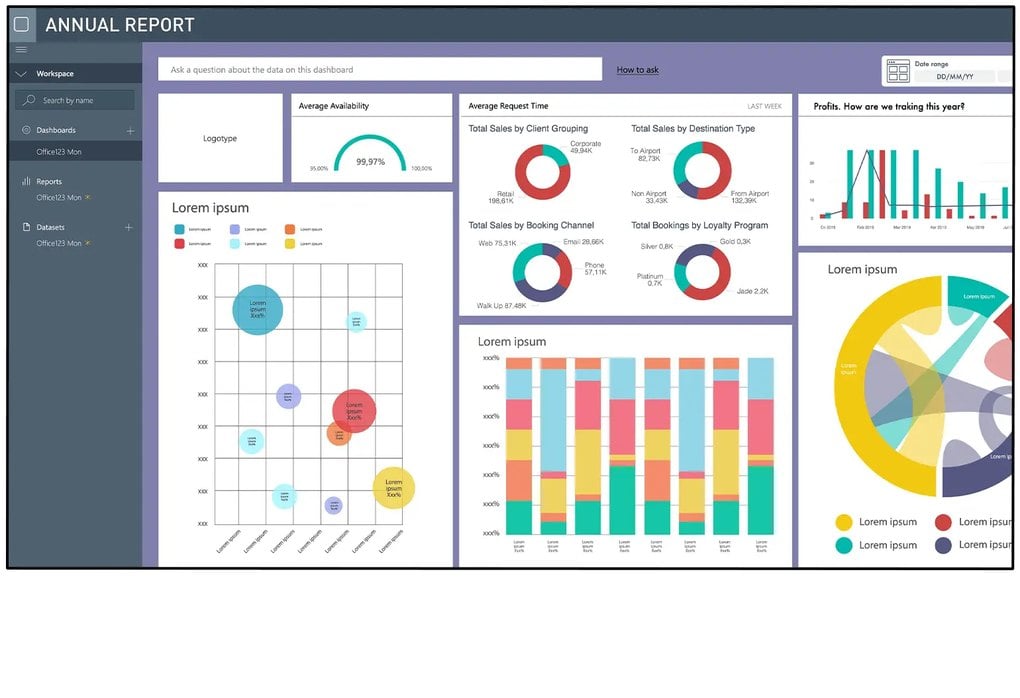Click the yellow swatch in the bubble chart legend
Viewport: 1020px width, 698px height.
pyautogui.click(x=290, y=243)
